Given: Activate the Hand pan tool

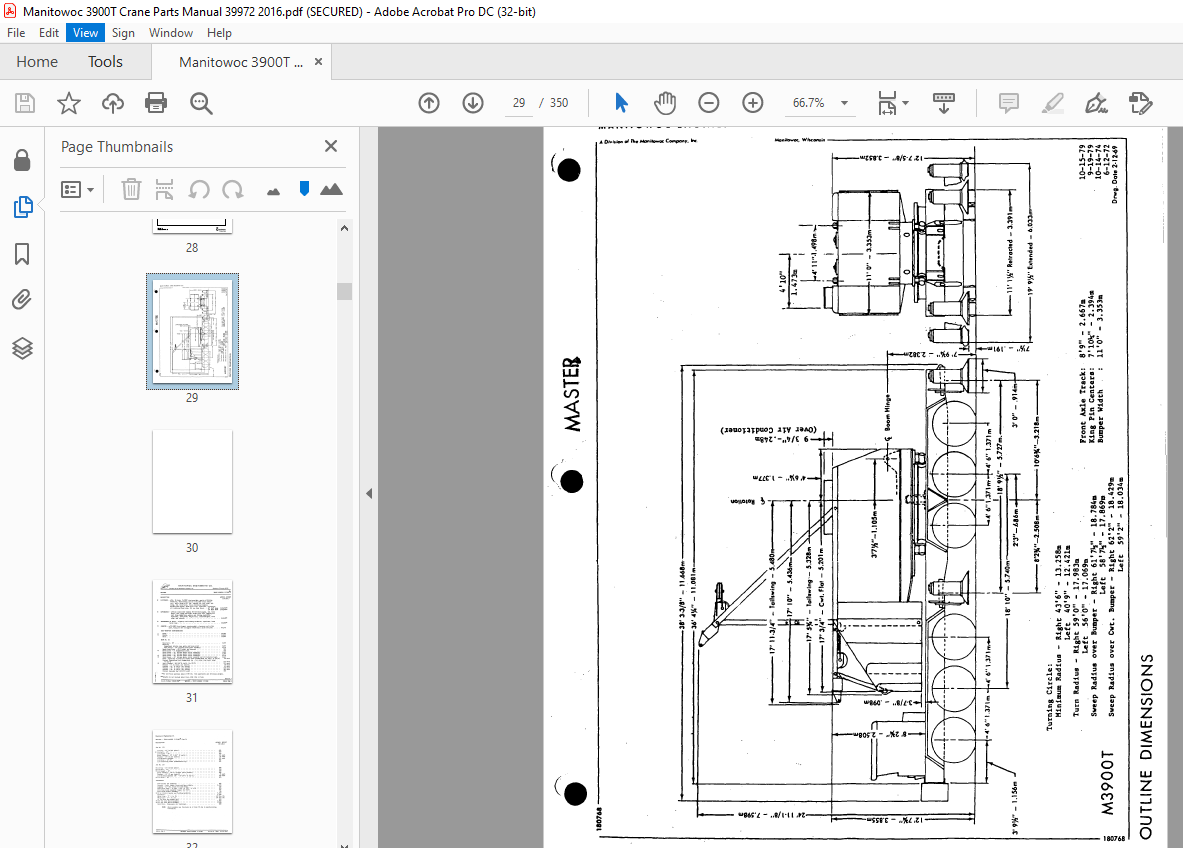Looking at the screenshot, I should click(665, 103).
